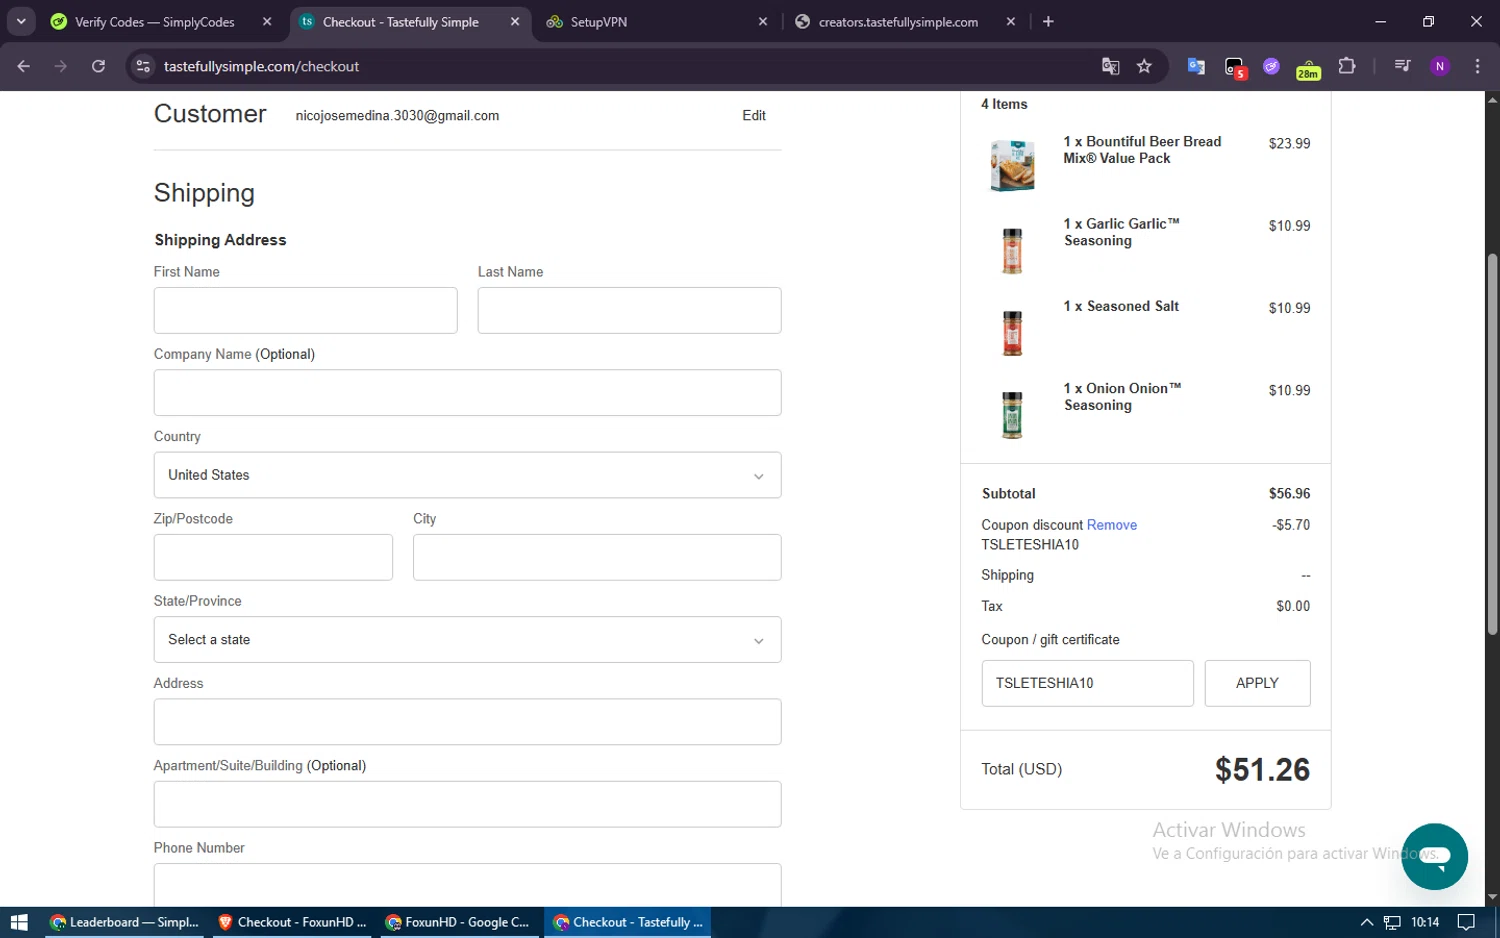Open the Windows Start menu
Viewport: 1500px width, 938px height.
click(18, 922)
